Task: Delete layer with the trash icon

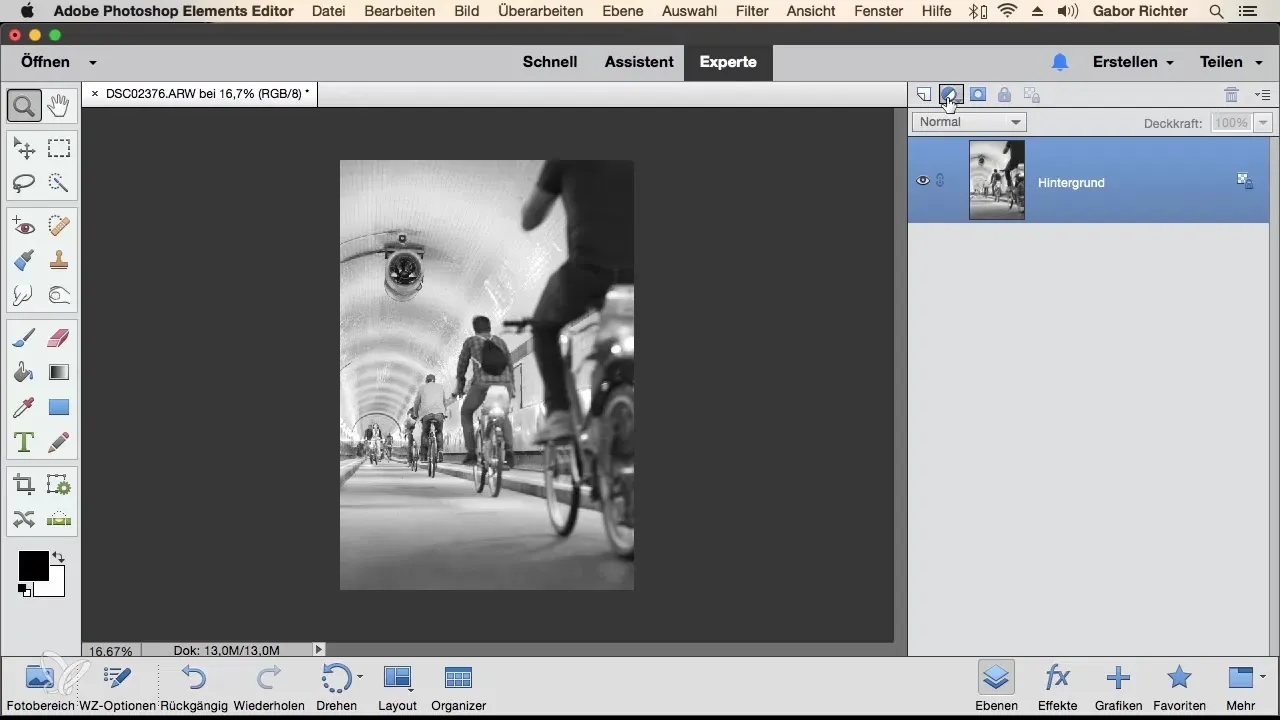Action: pyautogui.click(x=1232, y=95)
